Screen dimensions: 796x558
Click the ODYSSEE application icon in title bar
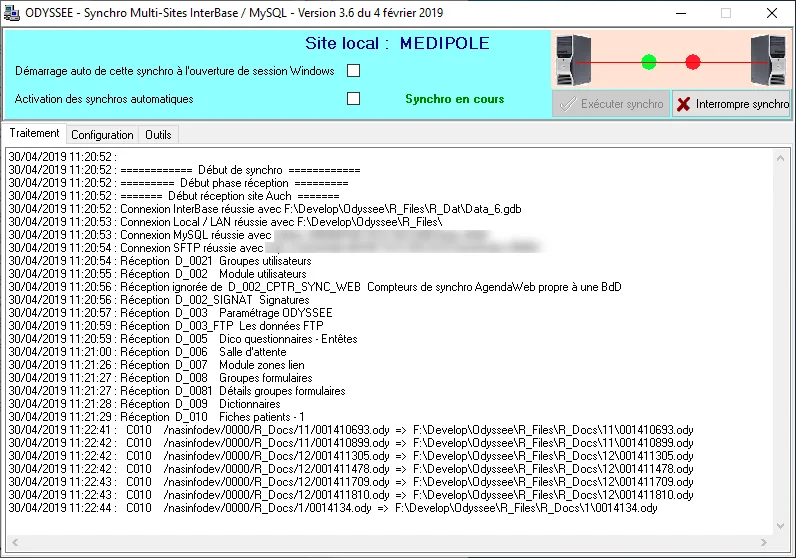pos(12,13)
